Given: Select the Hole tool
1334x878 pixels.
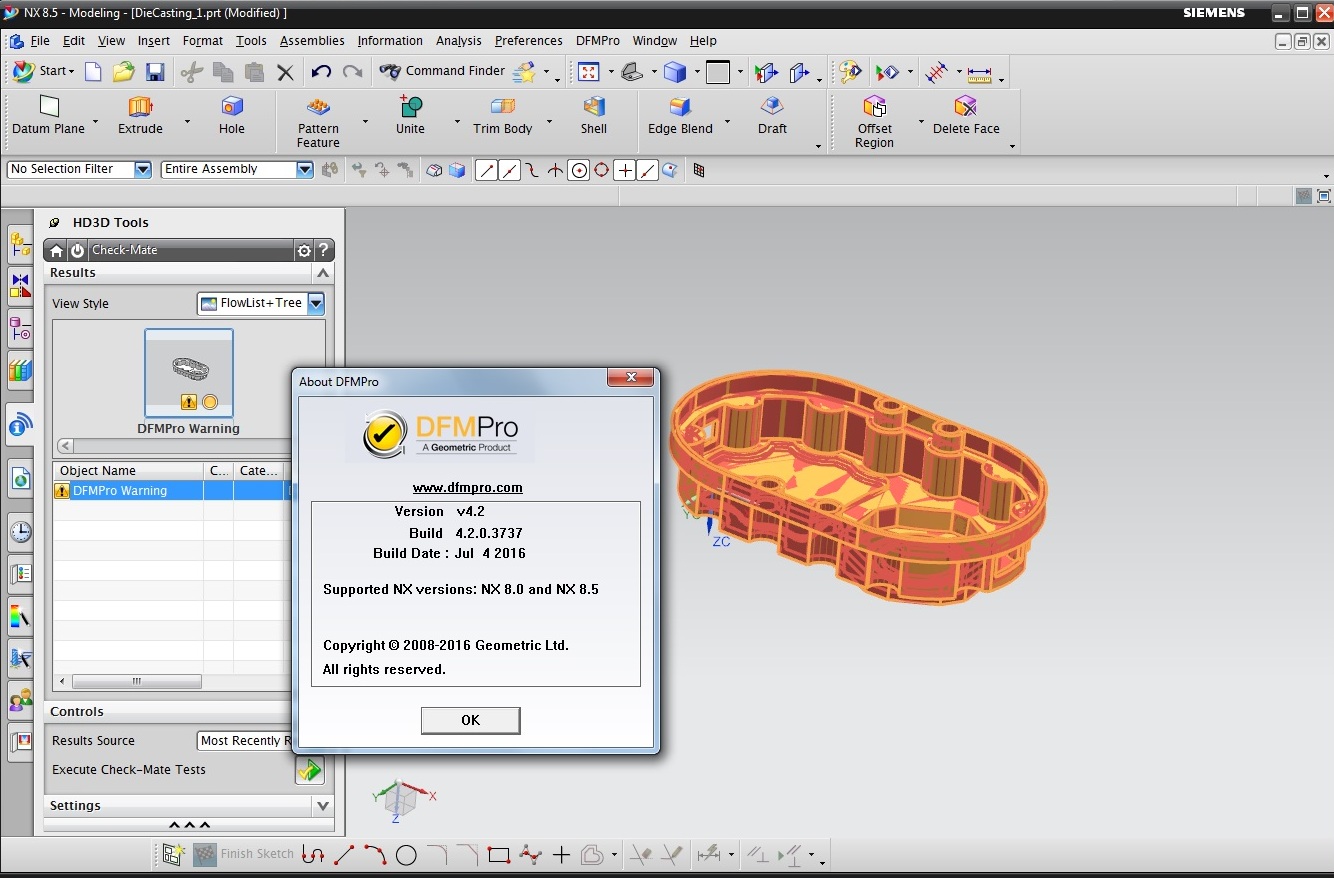Looking at the screenshot, I should pyautogui.click(x=232, y=116).
